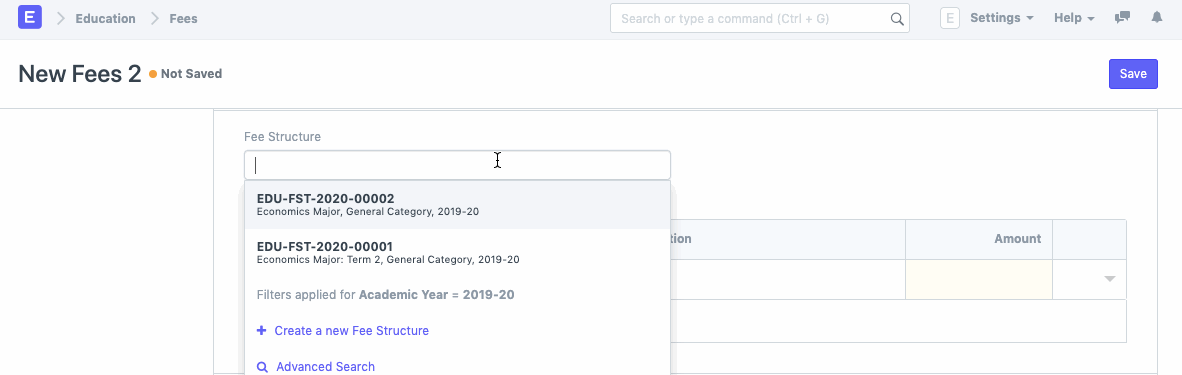Viewport: 1182px width, 375px height.
Task: Expand the Settings dropdown menu
Action: (1001, 18)
